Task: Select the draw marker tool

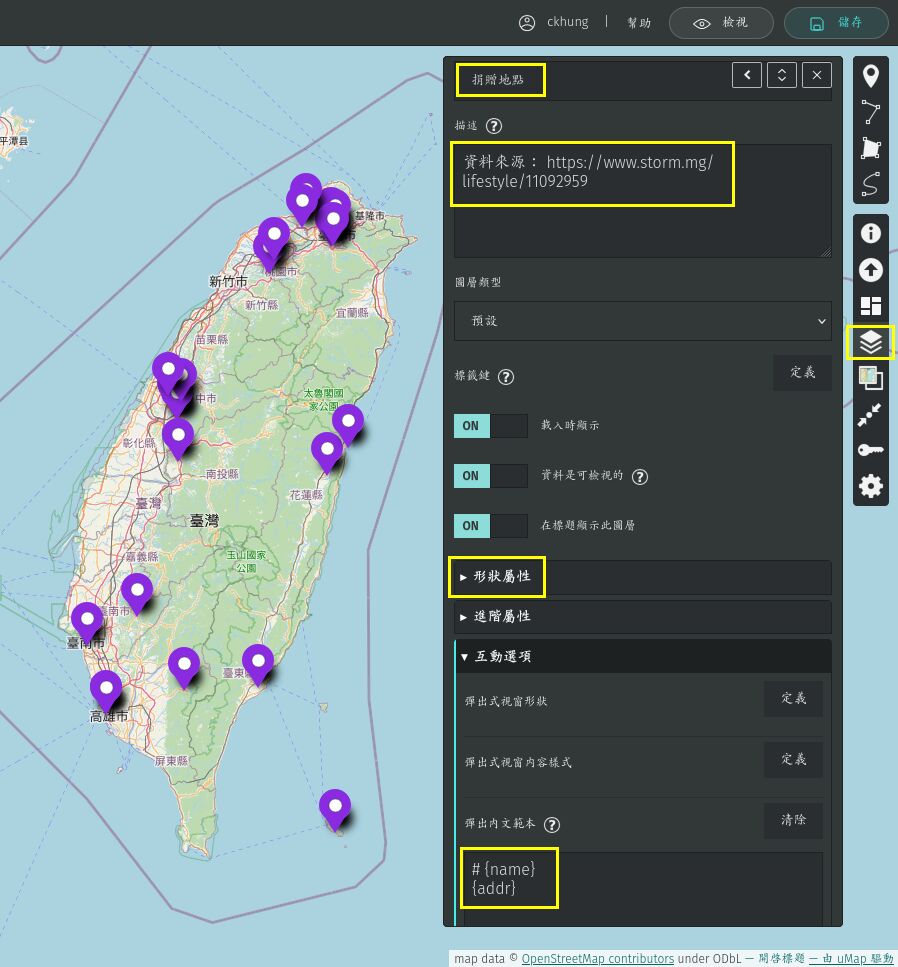Action: coord(871,76)
